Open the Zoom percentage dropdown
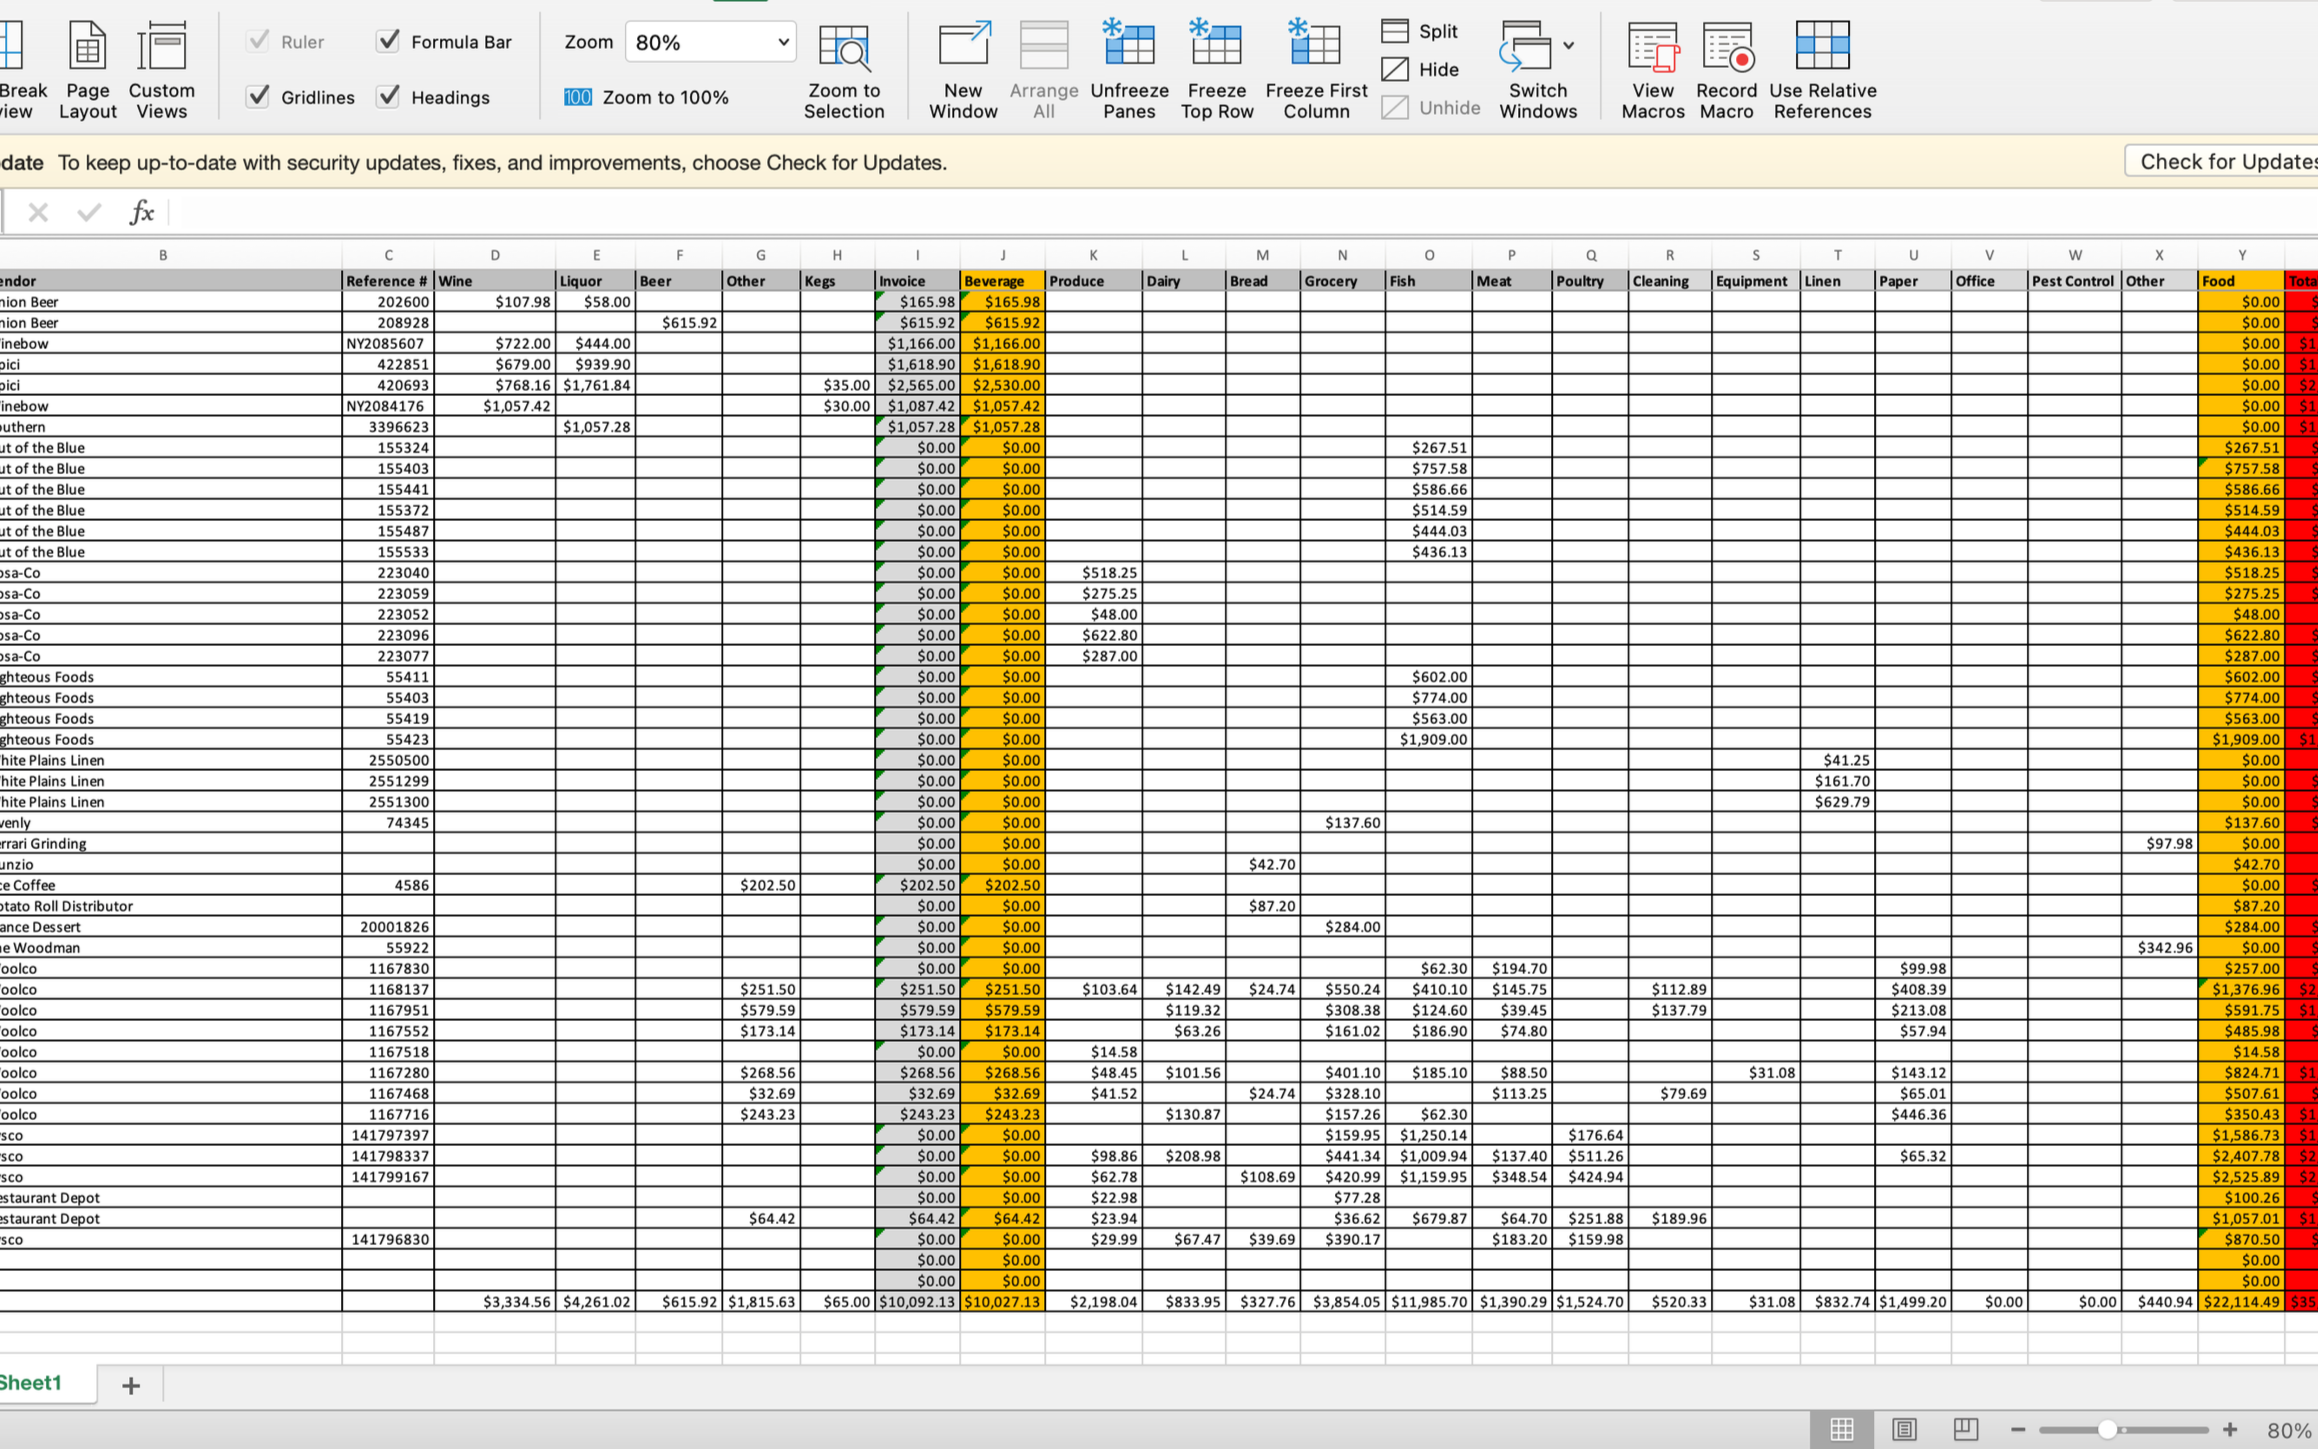The width and height of the screenshot is (2318, 1449). coord(783,42)
